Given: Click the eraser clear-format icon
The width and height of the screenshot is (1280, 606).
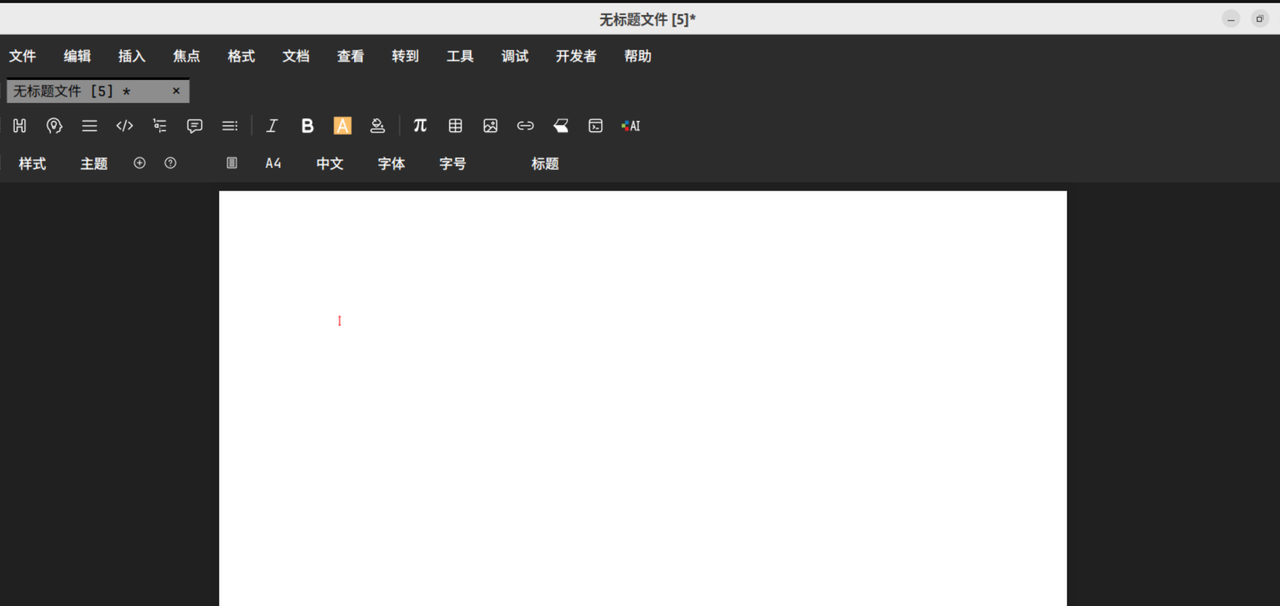Looking at the screenshot, I should [x=560, y=126].
